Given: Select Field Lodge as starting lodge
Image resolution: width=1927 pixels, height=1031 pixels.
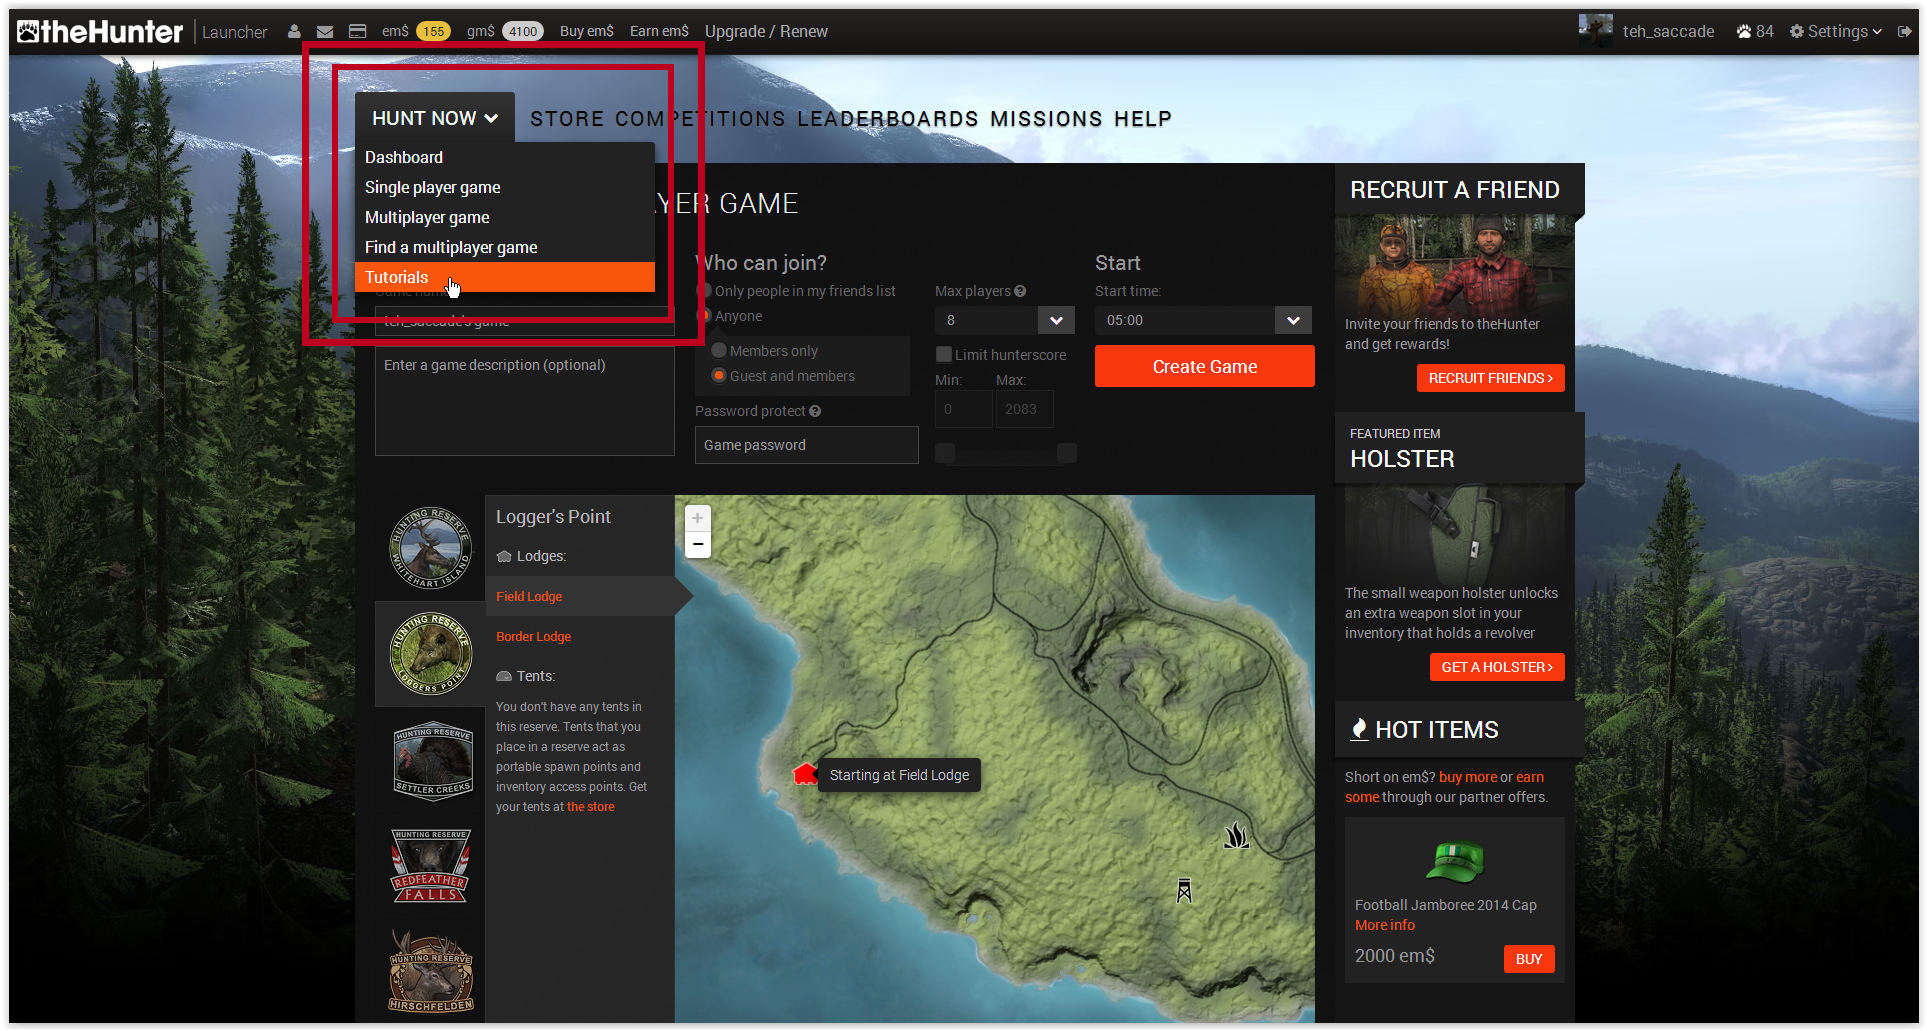Looking at the screenshot, I should (529, 597).
